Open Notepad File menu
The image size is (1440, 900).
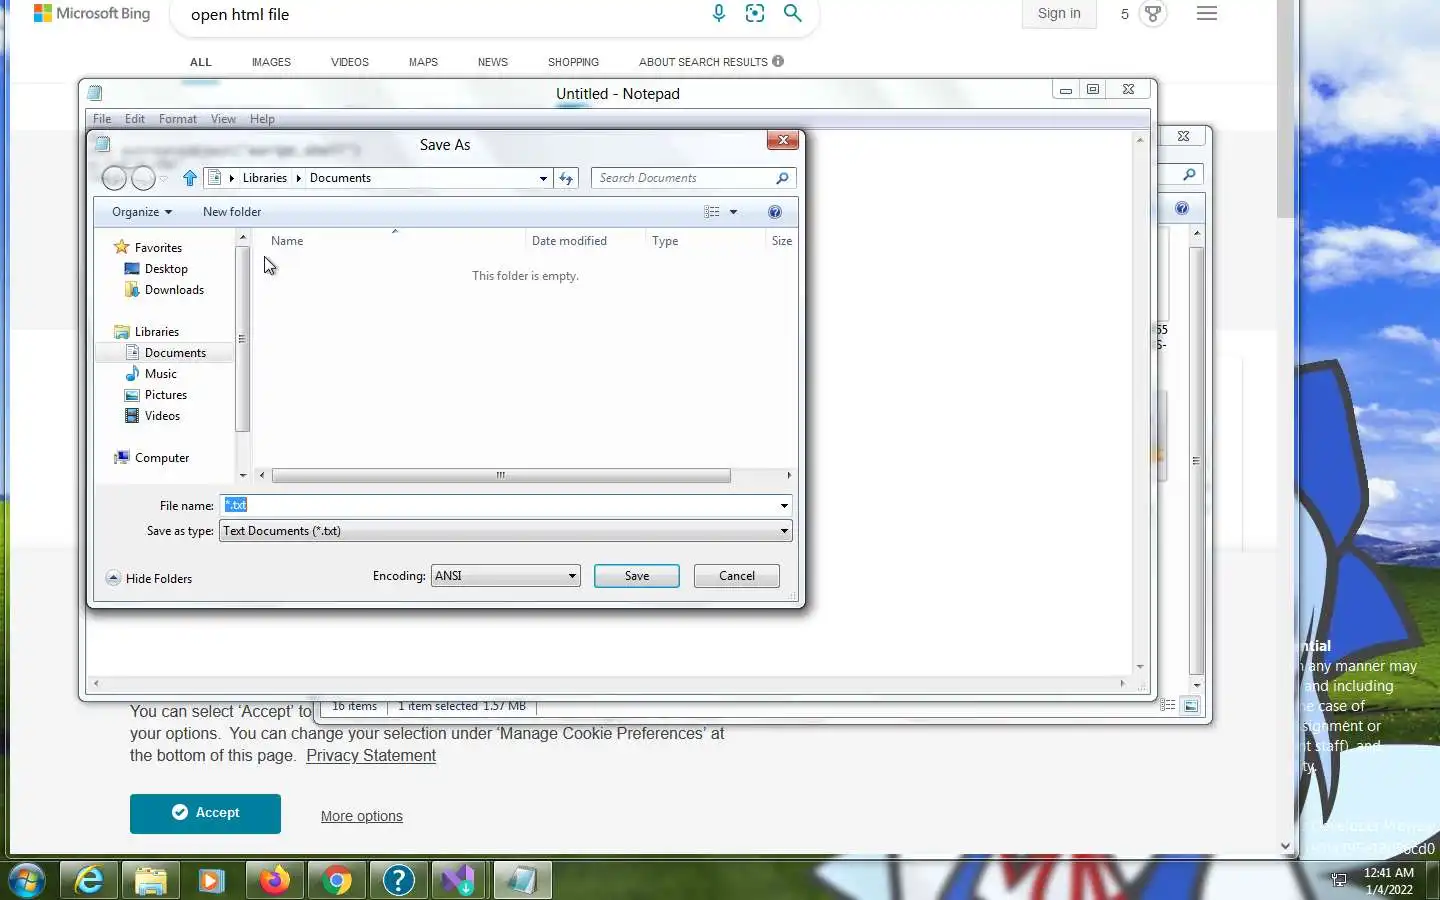(x=102, y=119)
